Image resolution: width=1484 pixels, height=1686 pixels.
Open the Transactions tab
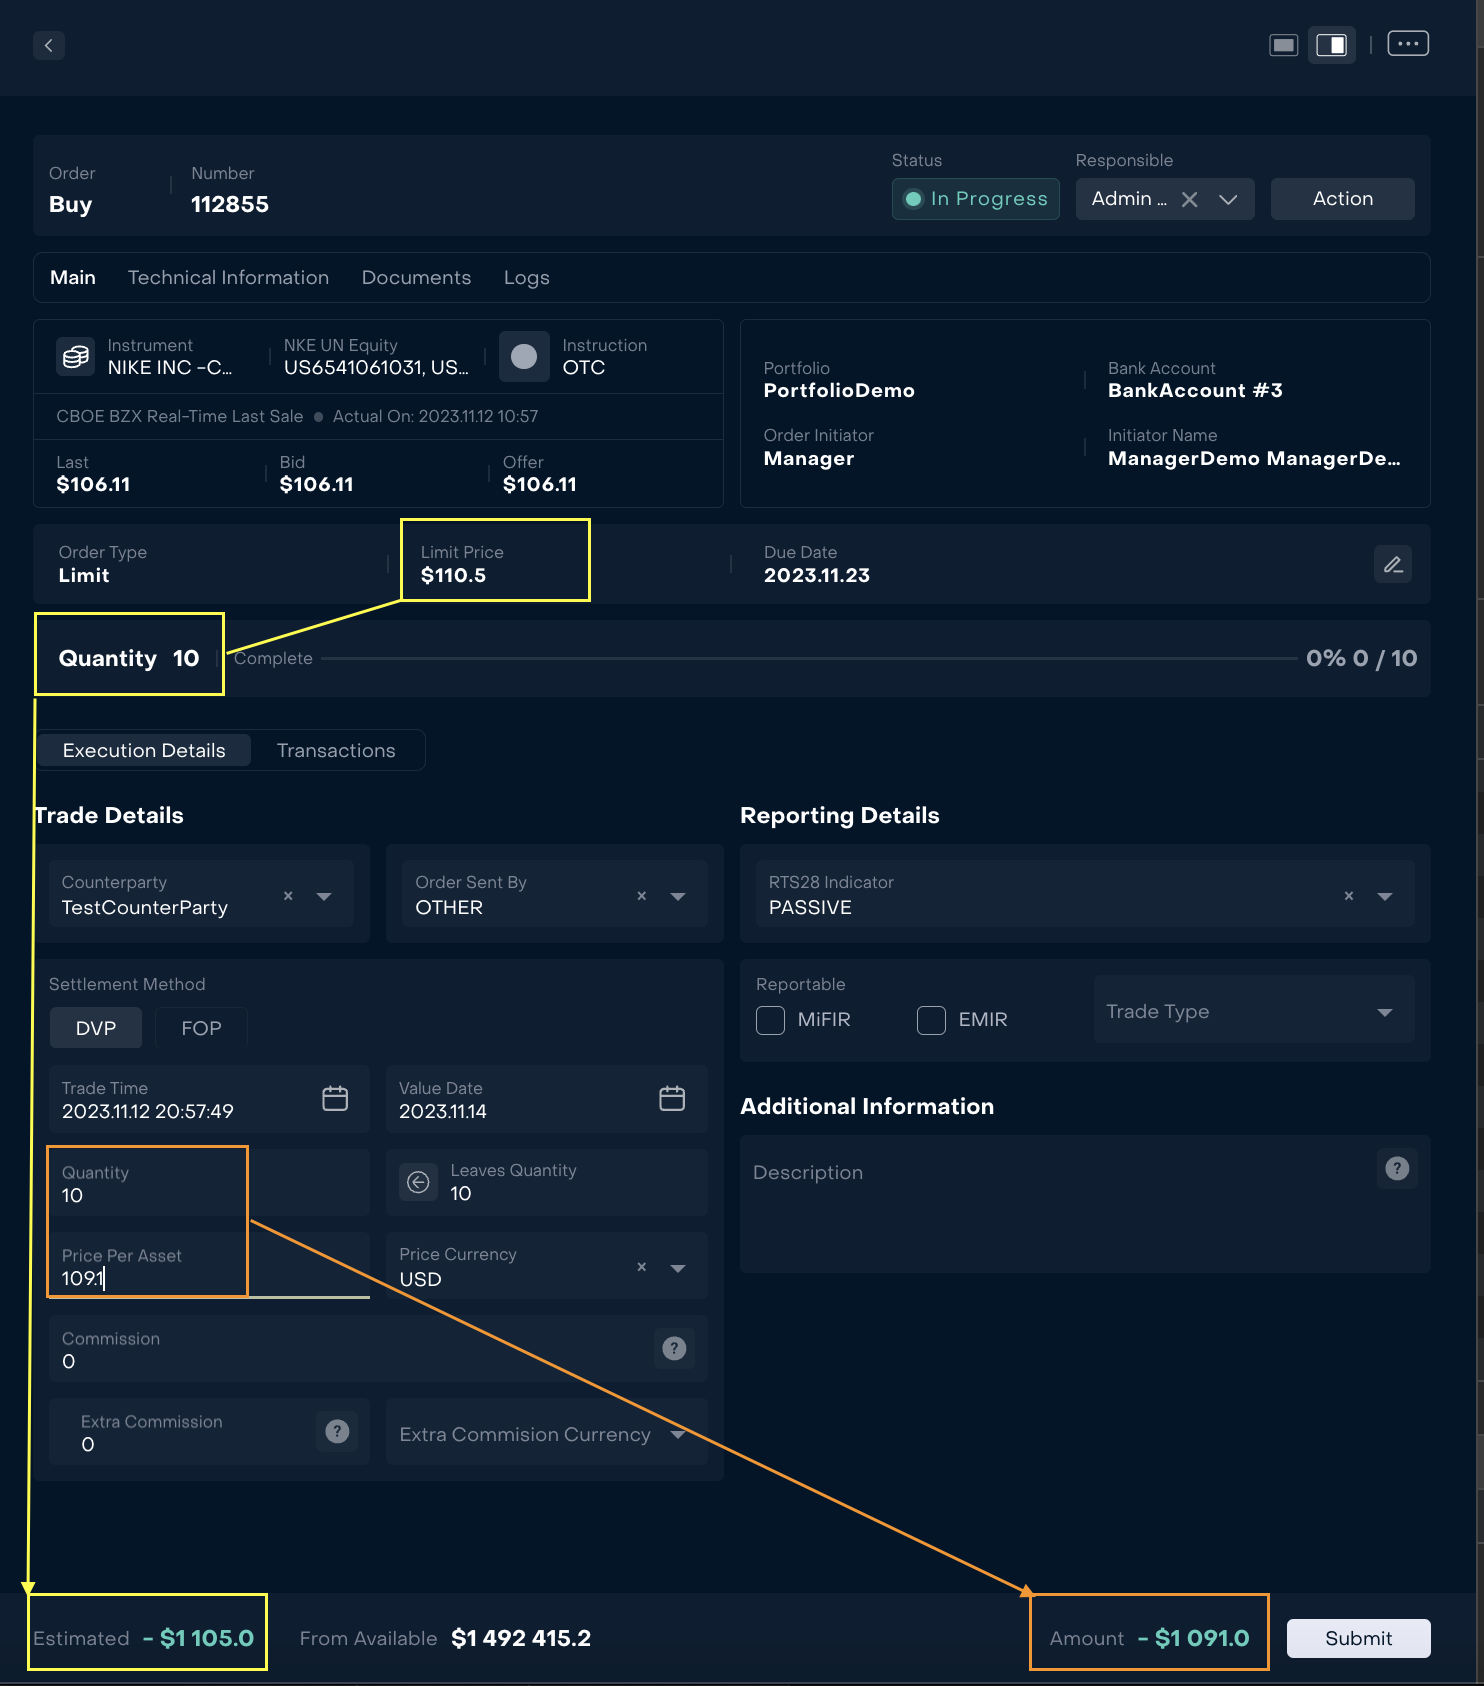pyautogui.click(x=336, y=751)
